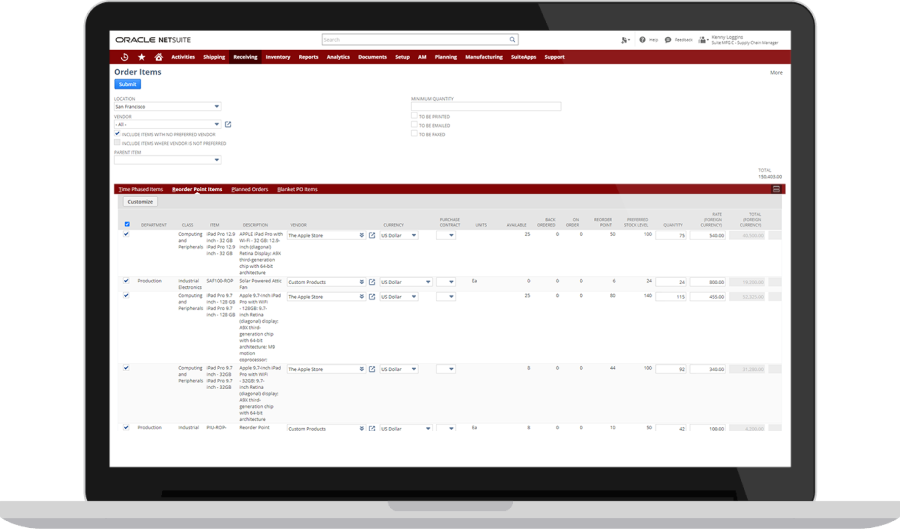Open the Location dropdown showing San Francisco
The image size is (900, 529).
pyautogui.click(x=168, y=106)
